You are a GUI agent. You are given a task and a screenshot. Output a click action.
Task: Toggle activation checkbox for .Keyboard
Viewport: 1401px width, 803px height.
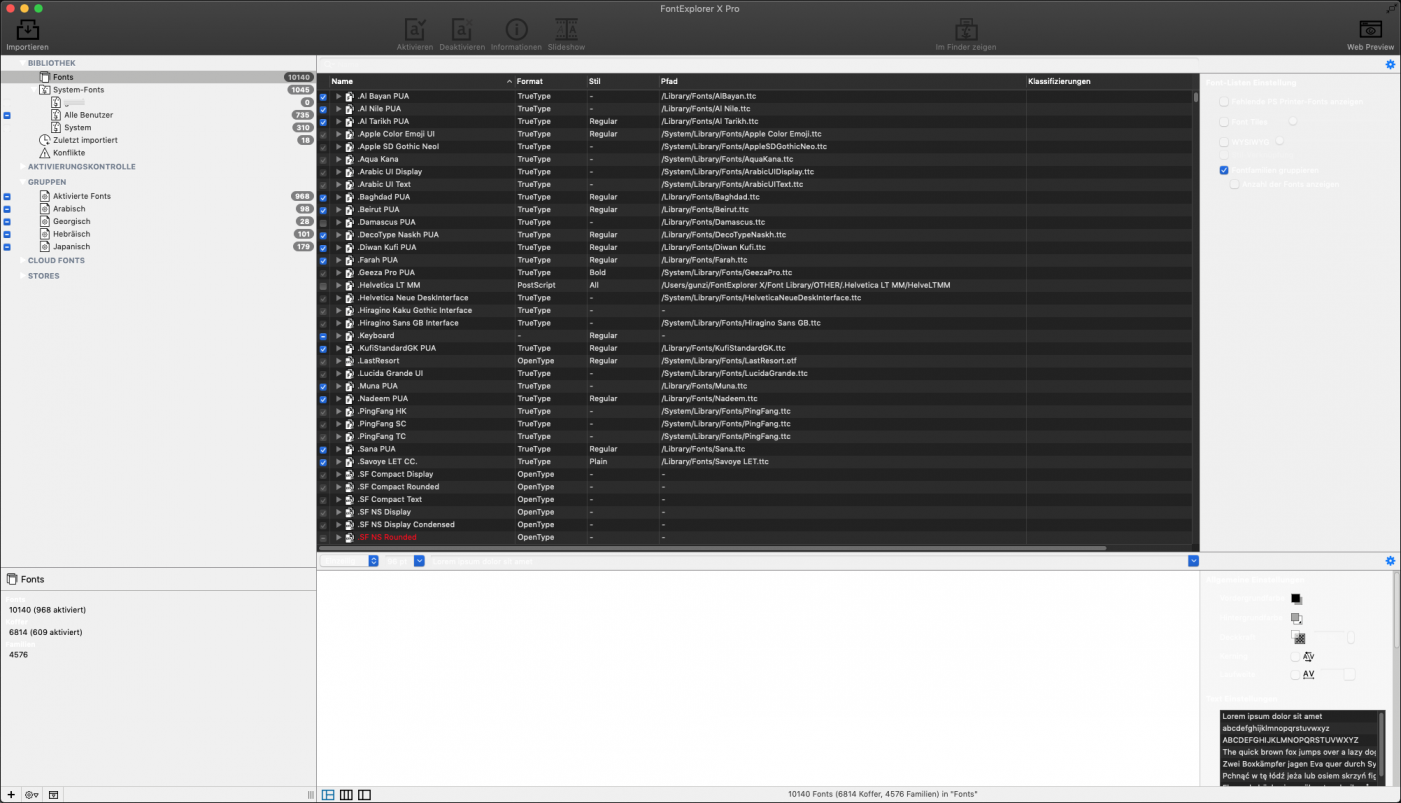(x=323, y=336)
